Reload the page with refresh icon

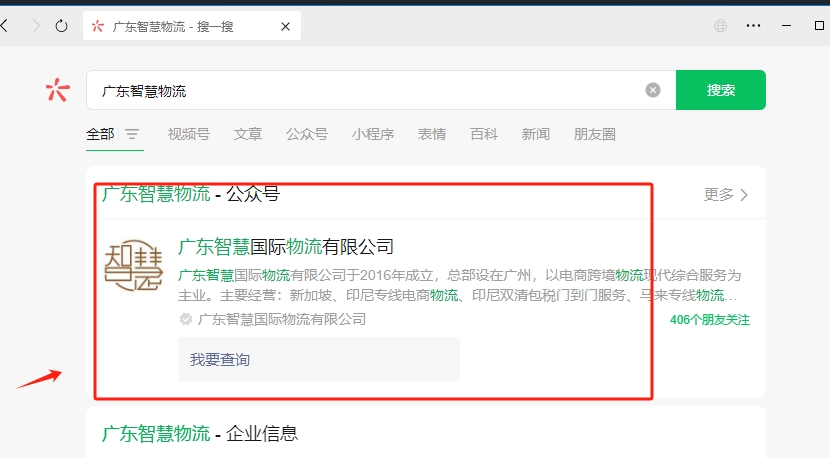coord(61,25)
